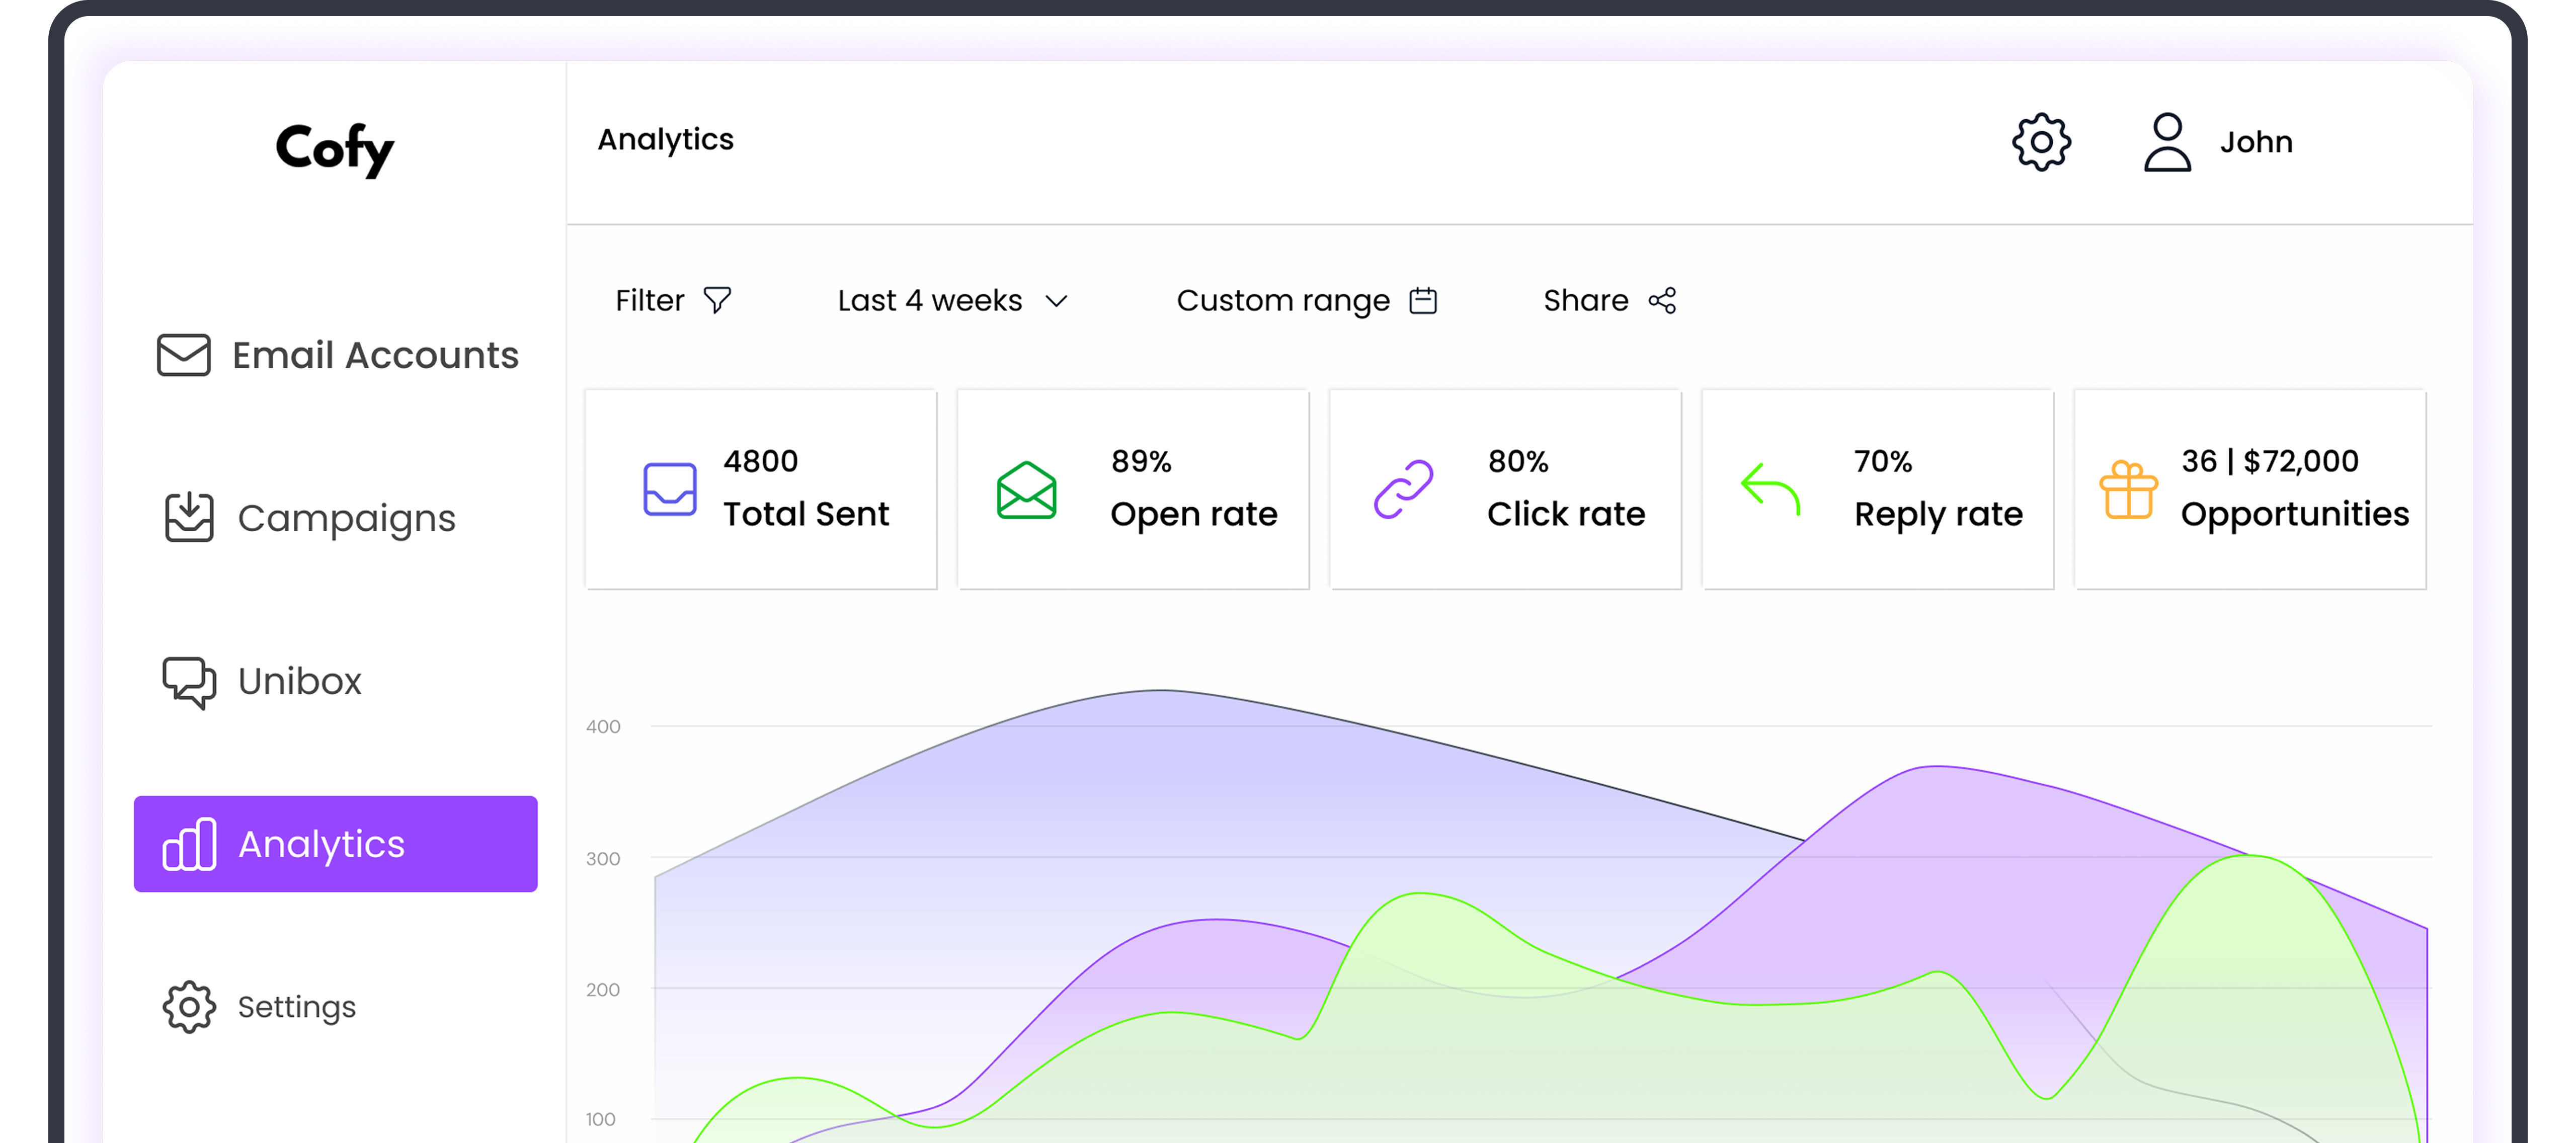Open the gear settings icon in header

tap(2041, 142)
